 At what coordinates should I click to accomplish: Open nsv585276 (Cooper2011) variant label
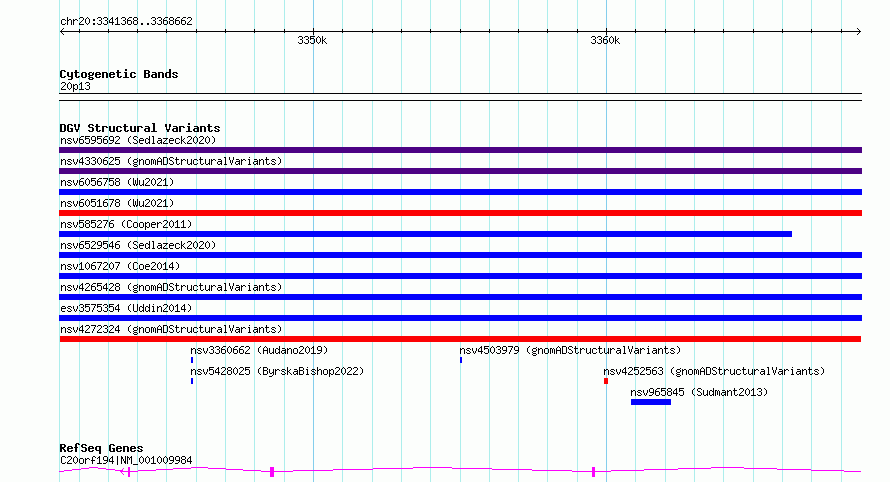click(126, 224)
